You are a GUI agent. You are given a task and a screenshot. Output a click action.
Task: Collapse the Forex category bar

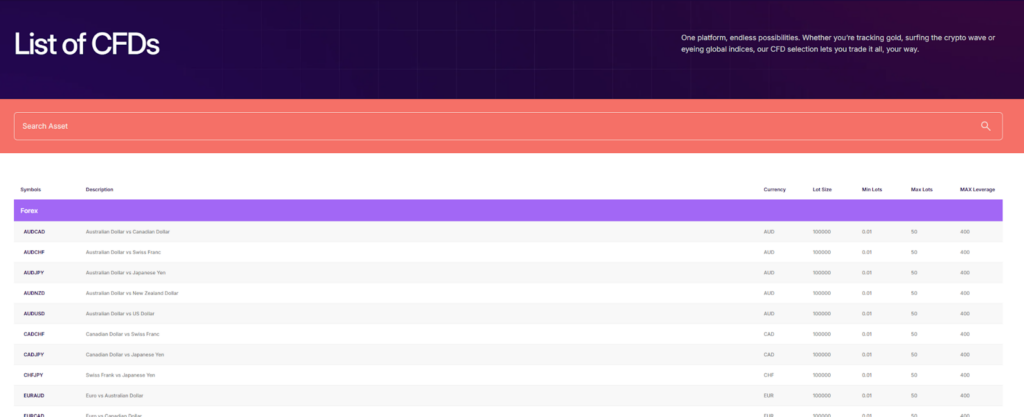tap(508, 210)
